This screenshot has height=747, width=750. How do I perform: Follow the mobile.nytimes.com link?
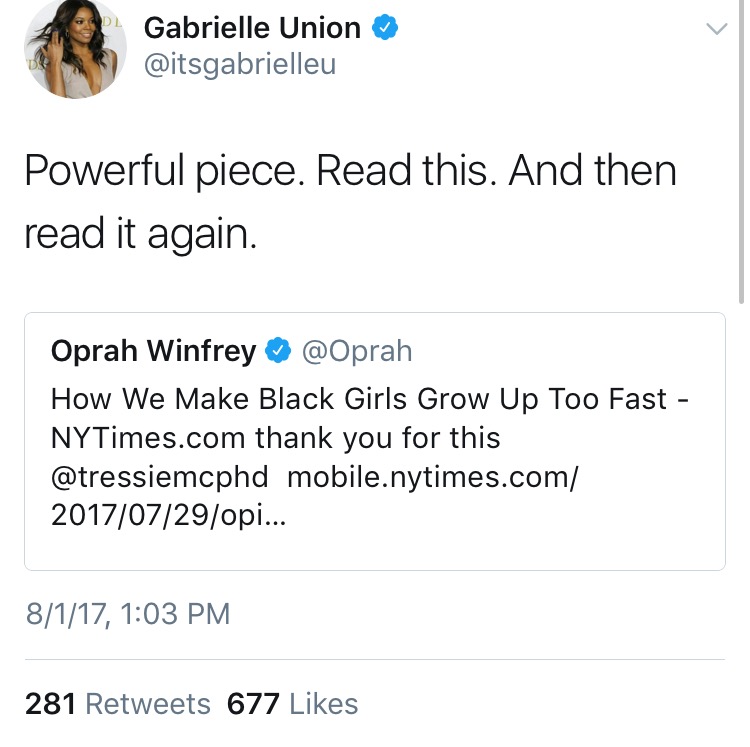pos(432,476)
